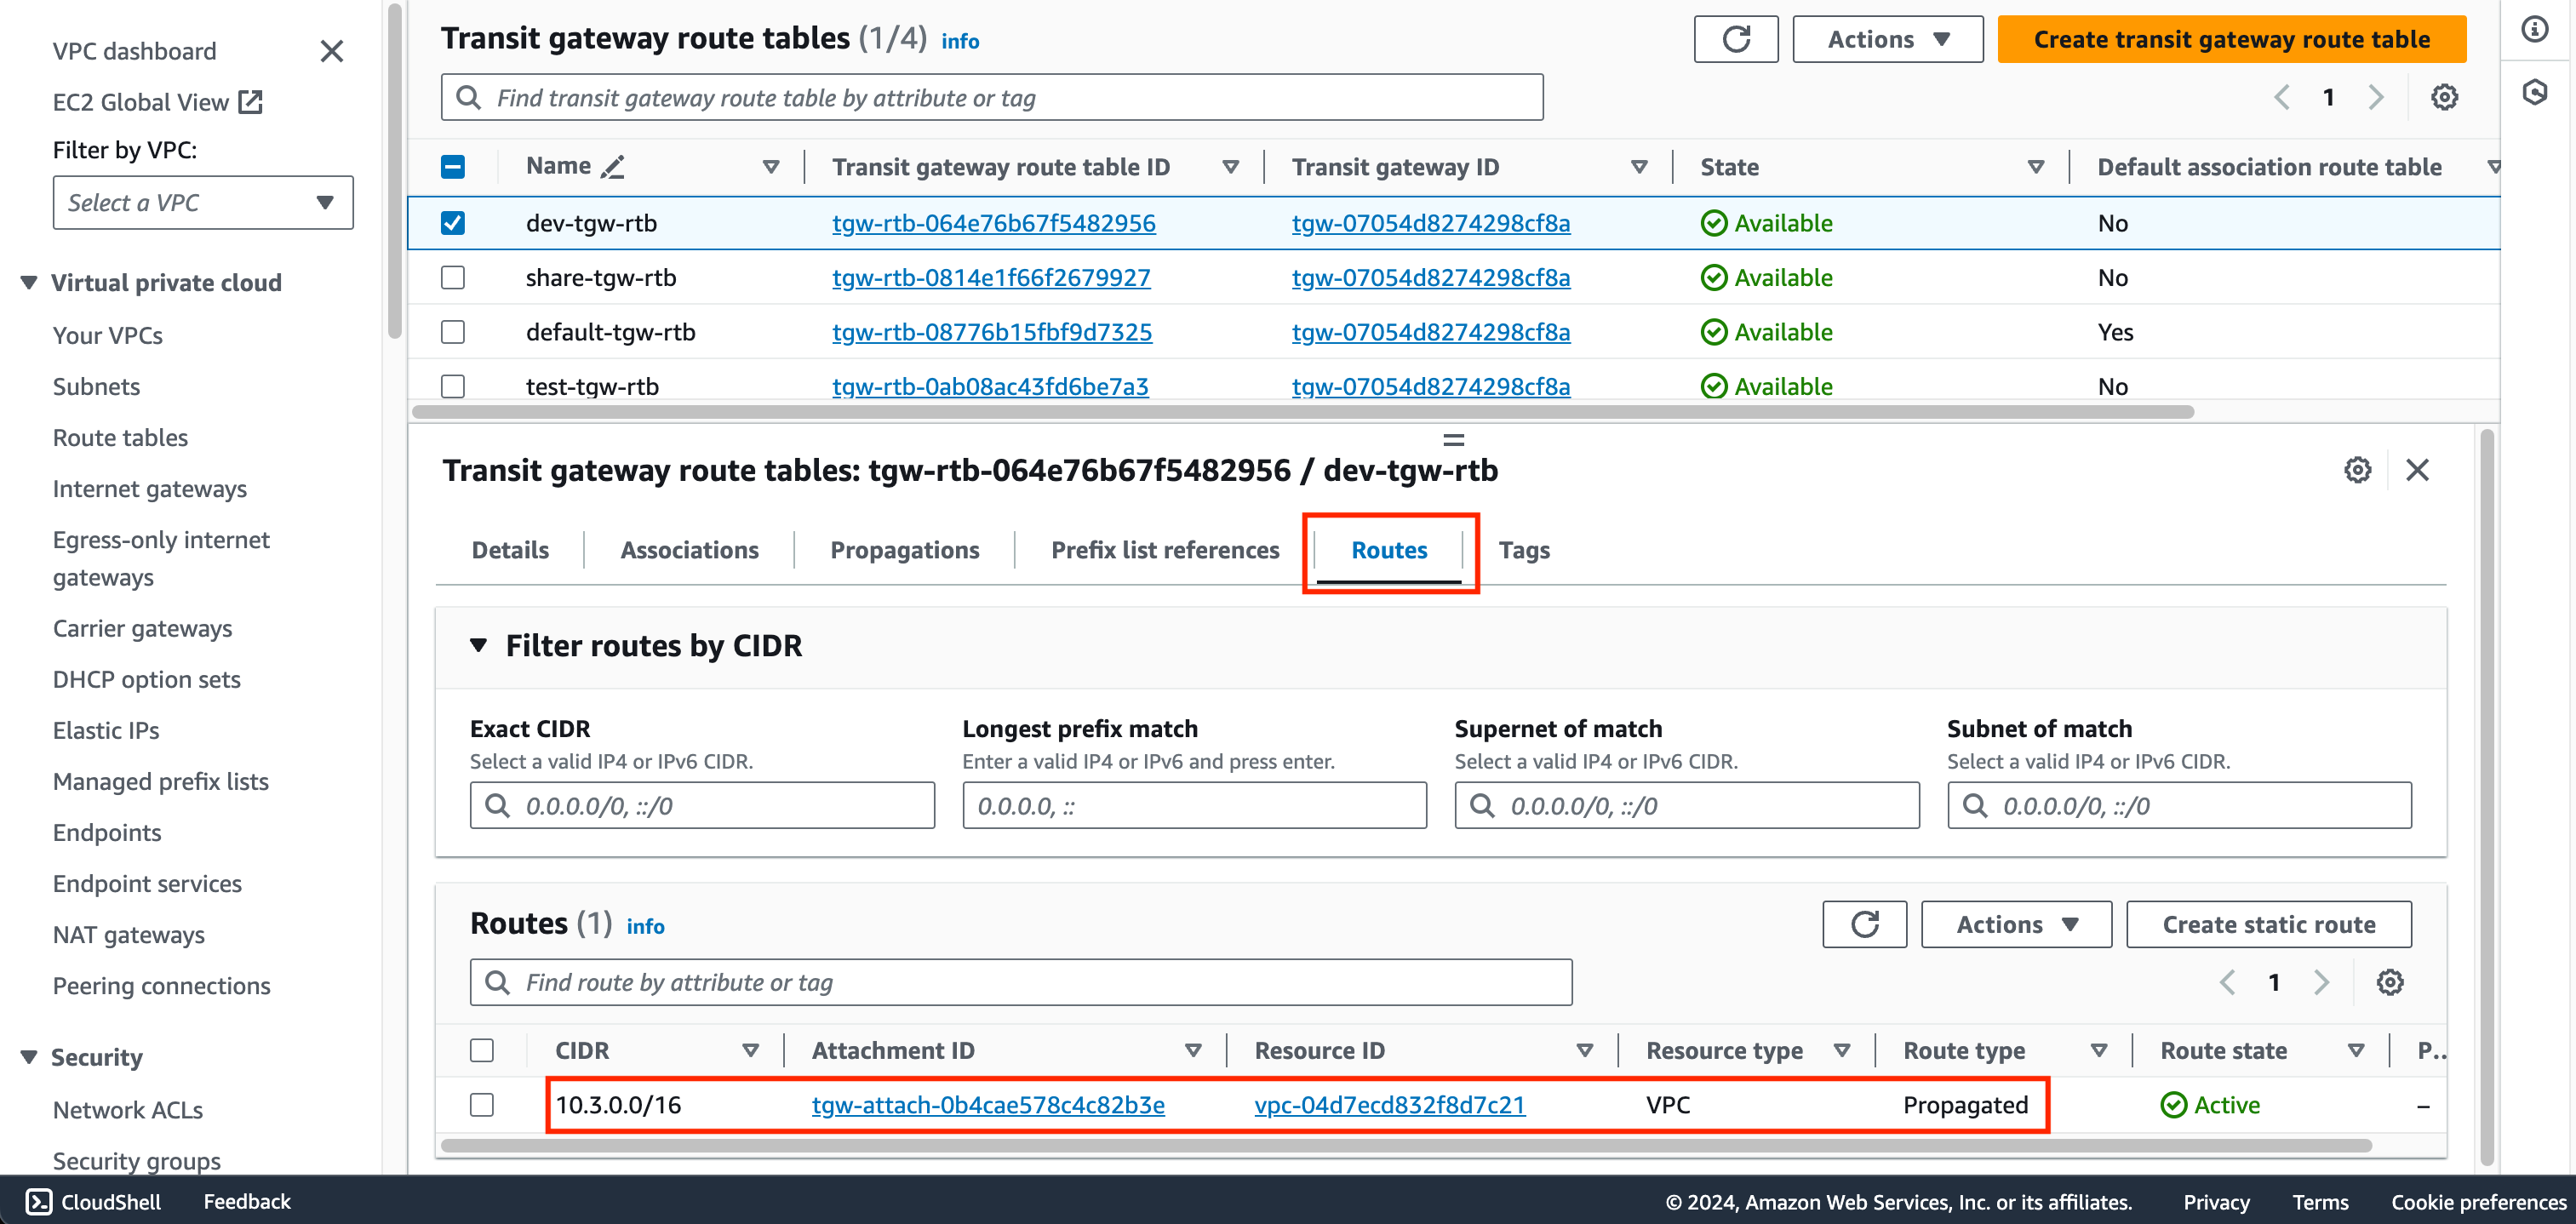The height and width of the screenshot is (1224, 2576).
Task: Sort Routes by Attachment ID arrow
Action: click(1193, 1051)
